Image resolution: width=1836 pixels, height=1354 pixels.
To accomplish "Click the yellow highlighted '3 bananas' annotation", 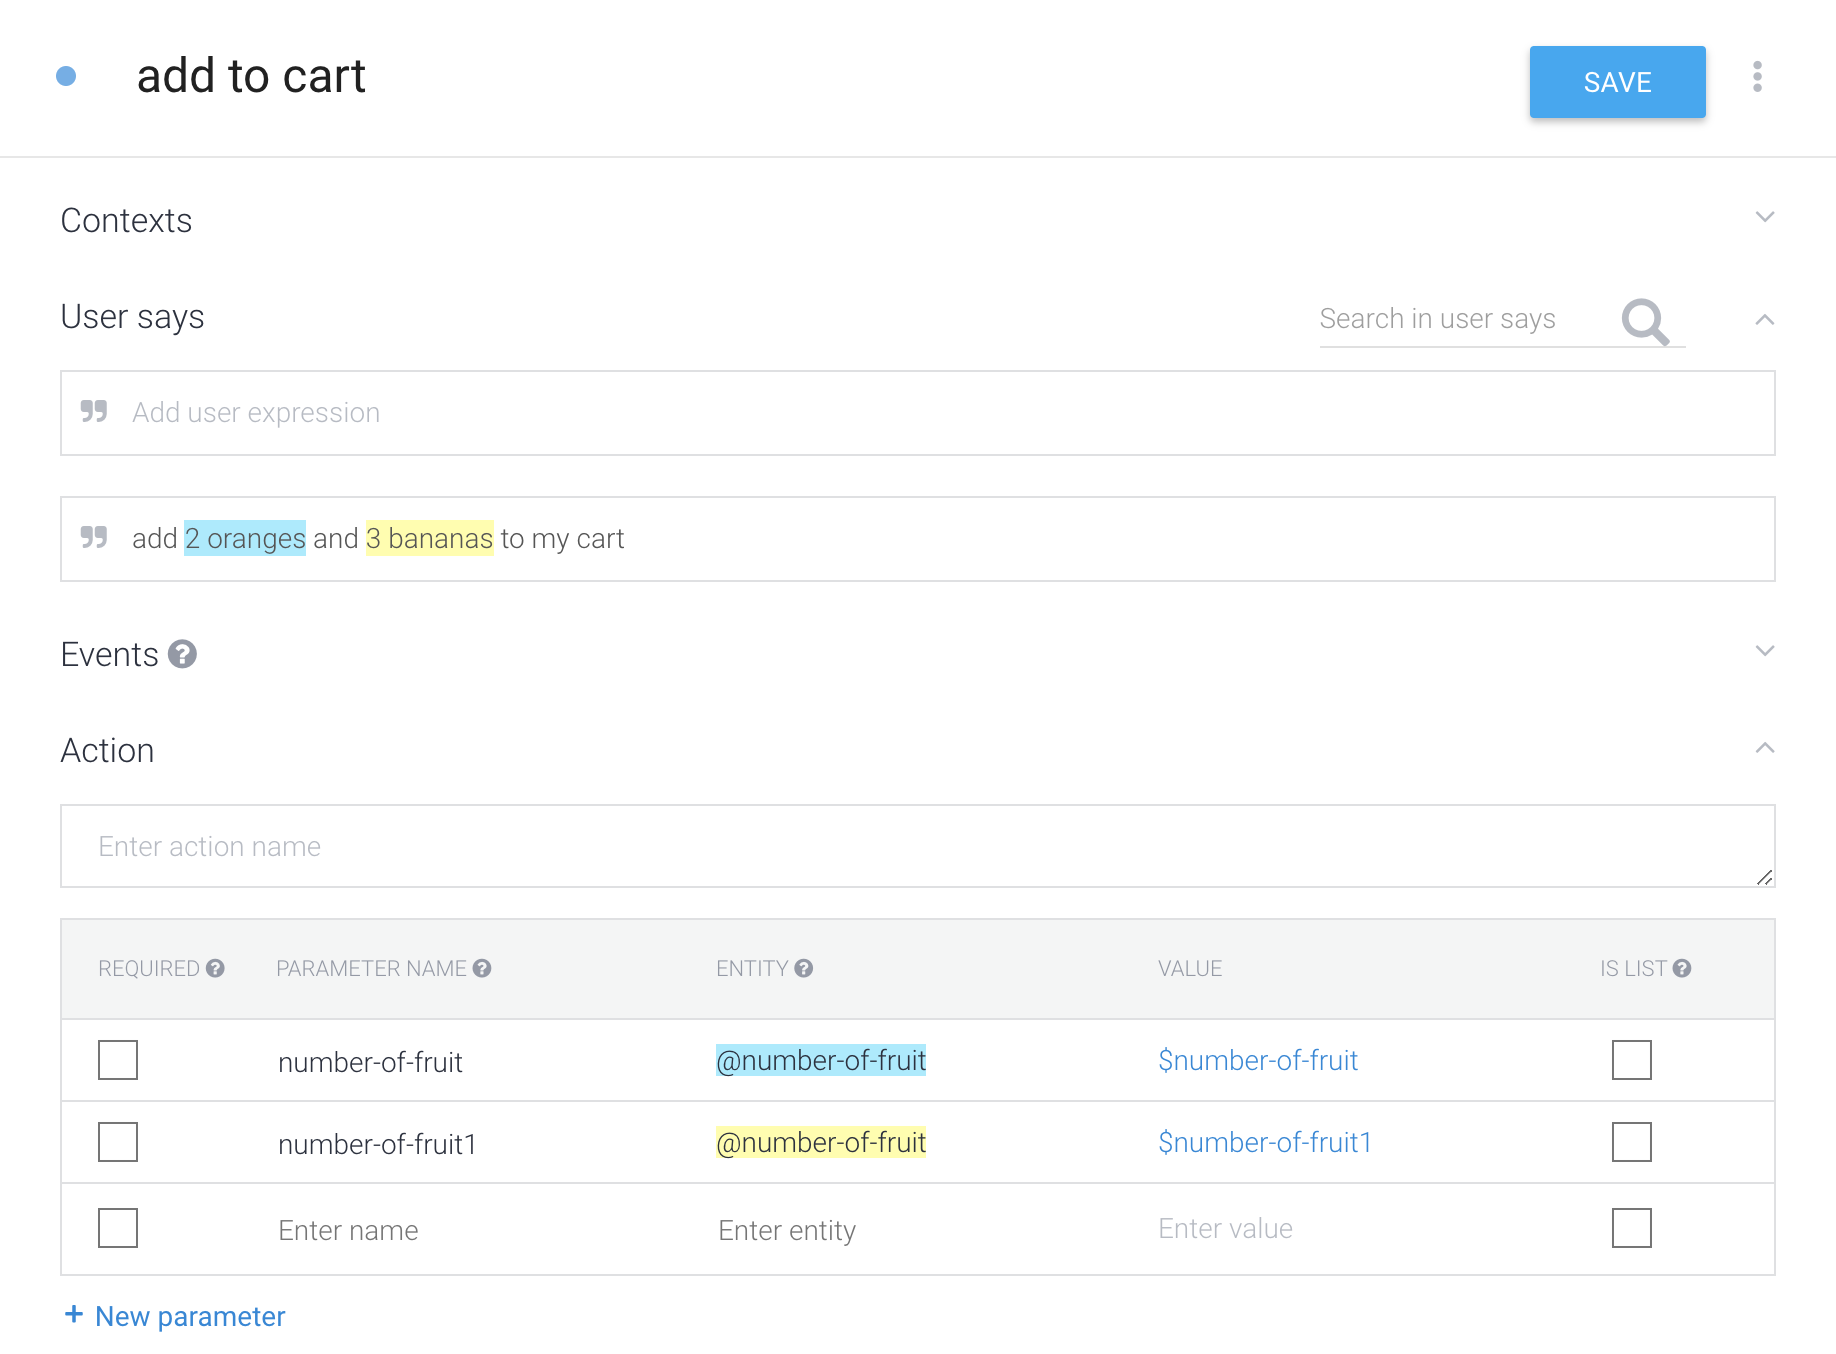I will point(429,538).
